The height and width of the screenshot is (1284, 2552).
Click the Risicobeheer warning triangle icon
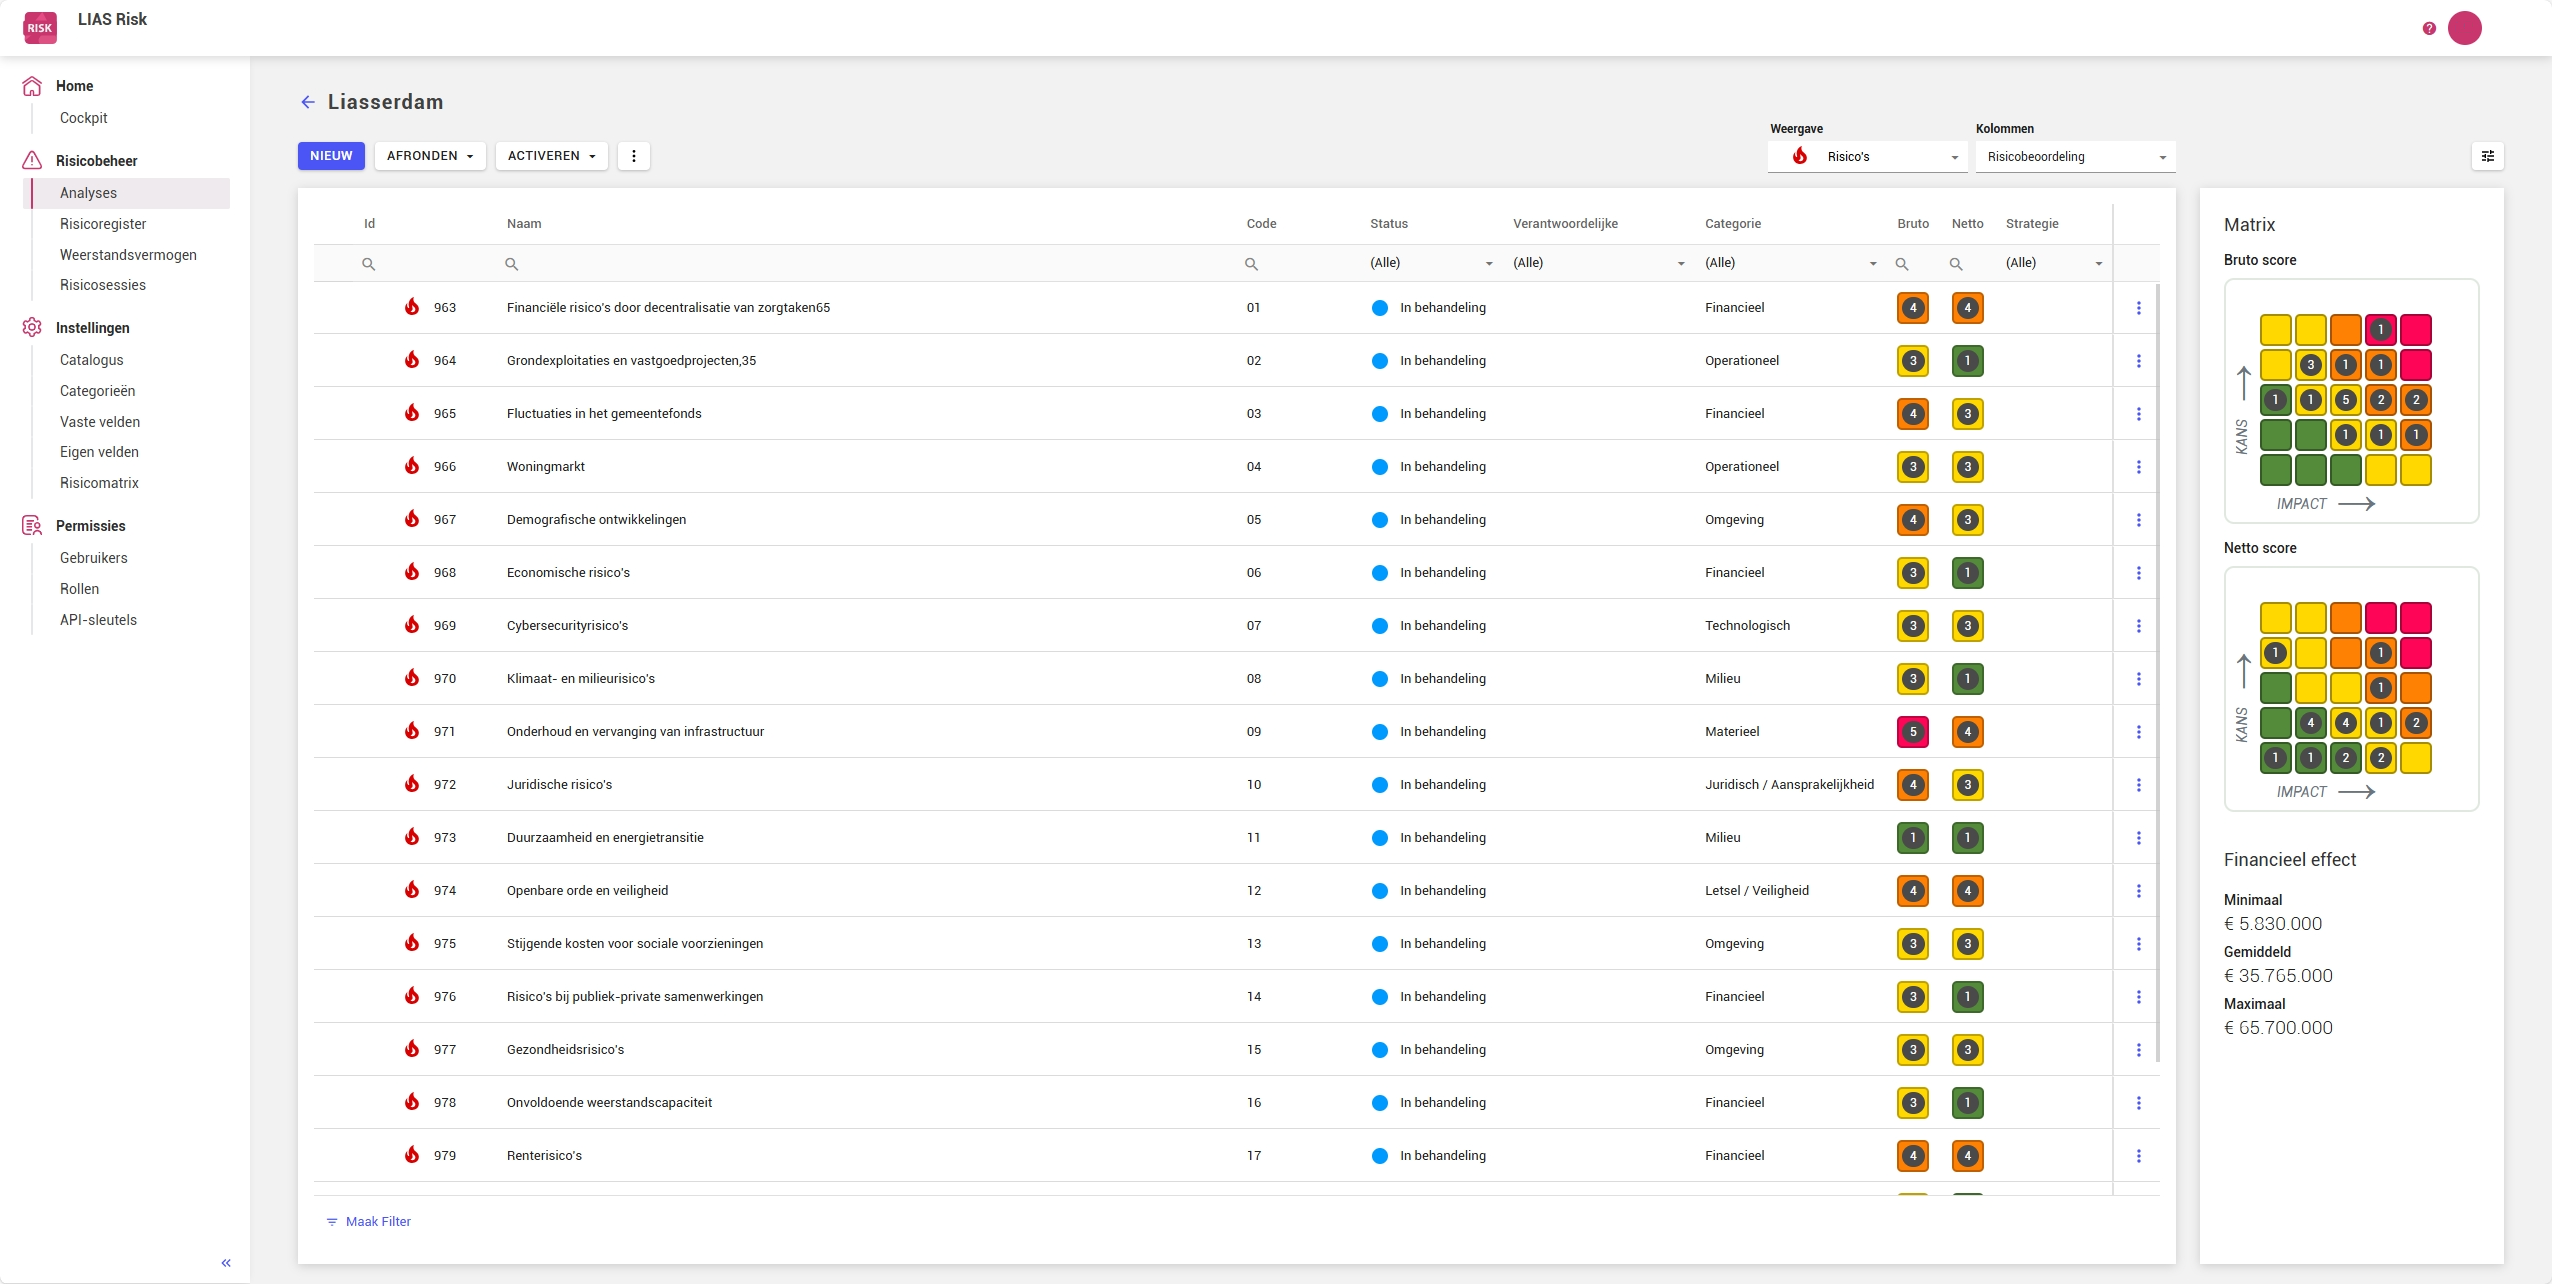click(32, 160)
